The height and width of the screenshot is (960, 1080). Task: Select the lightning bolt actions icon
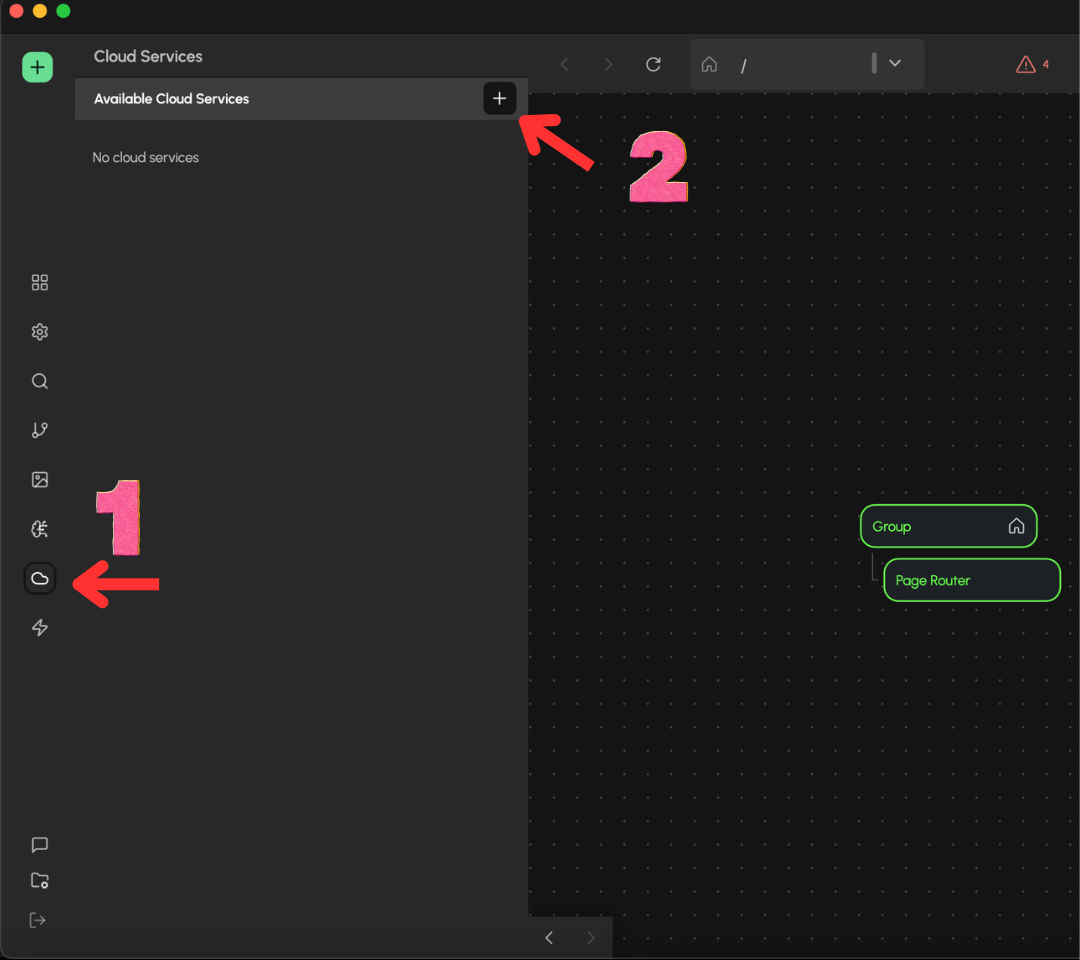pyautogui.click(x=40, y=627)
